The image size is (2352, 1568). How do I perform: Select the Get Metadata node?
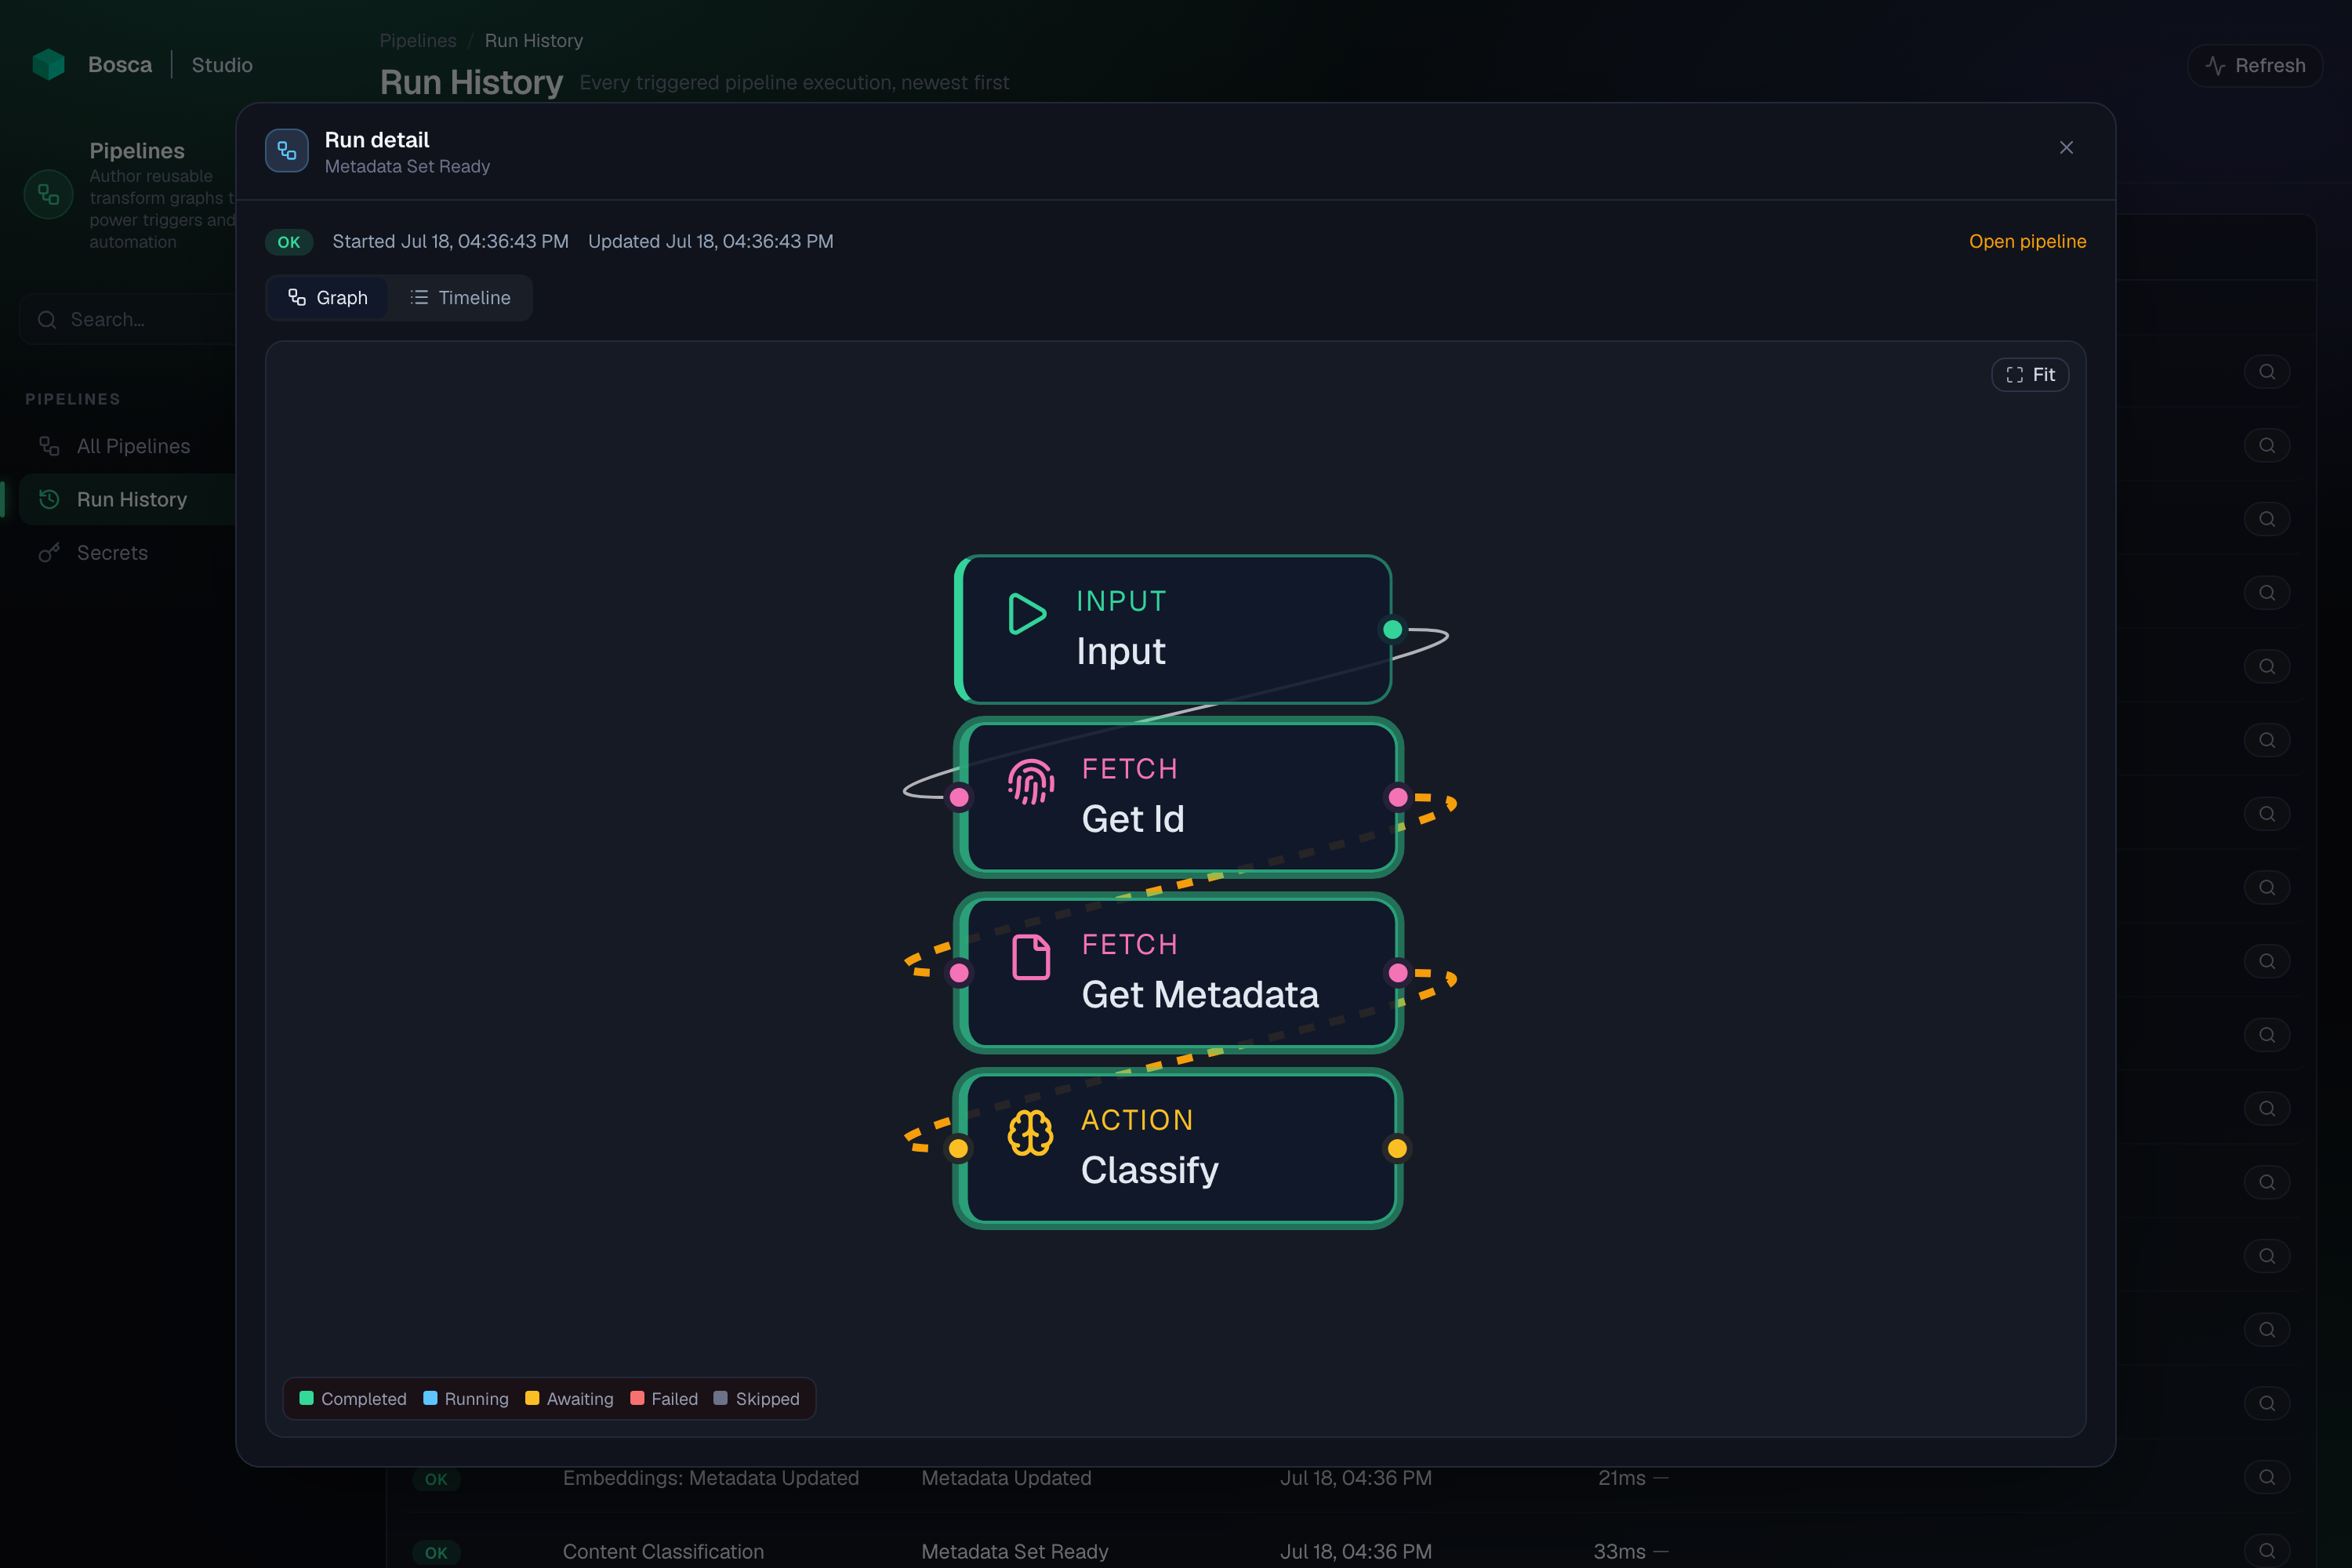point(1178,972)
